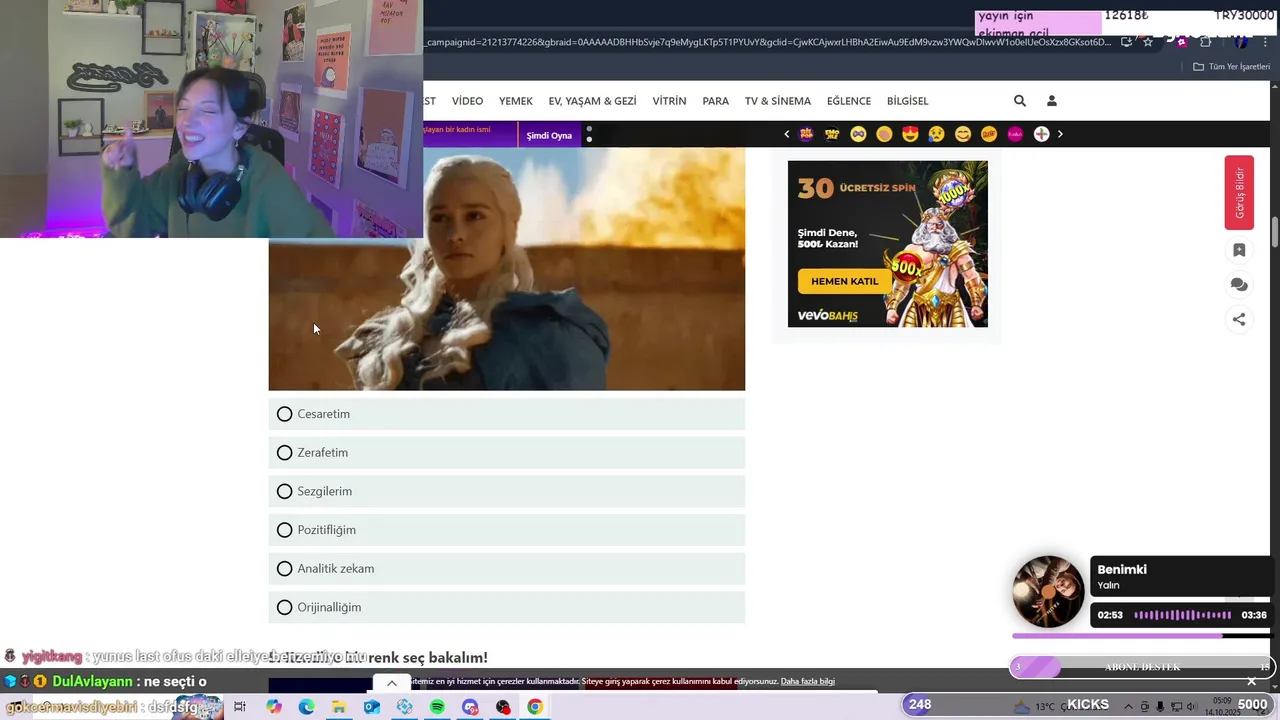Show previous emoji categories with left chevron

pyautogui.click(x=786, y=134)
